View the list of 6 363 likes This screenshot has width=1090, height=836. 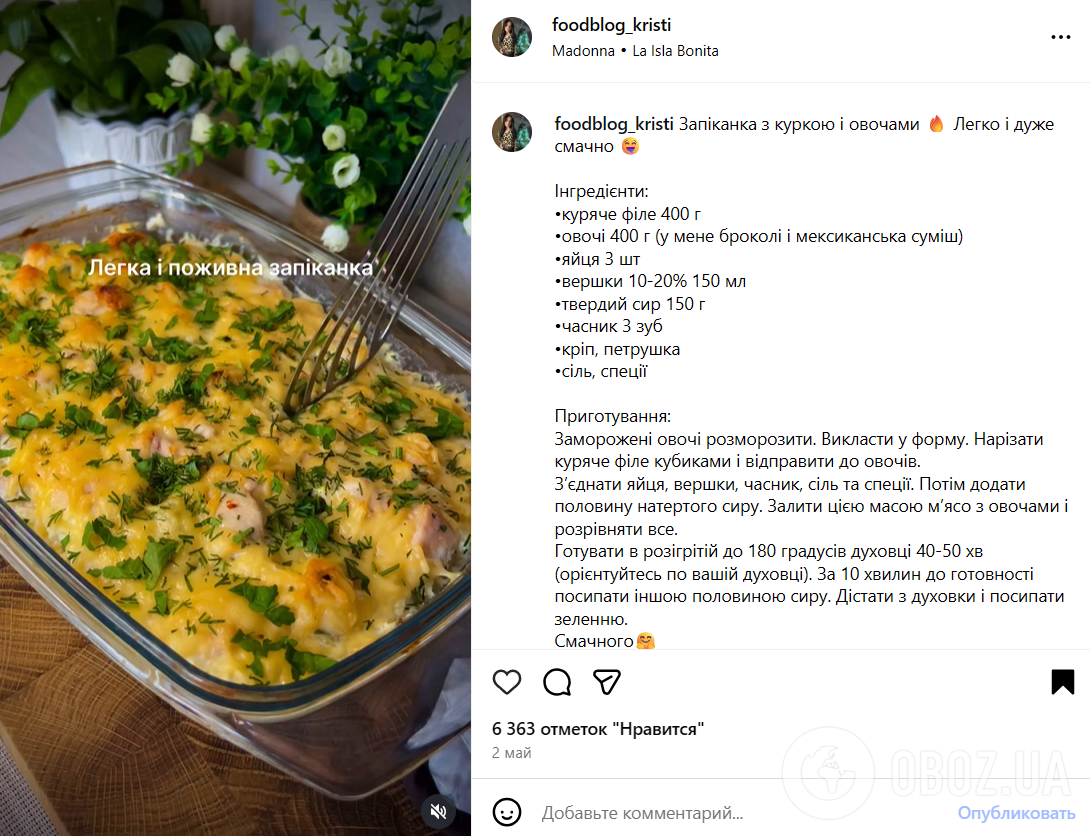[597, 729]
